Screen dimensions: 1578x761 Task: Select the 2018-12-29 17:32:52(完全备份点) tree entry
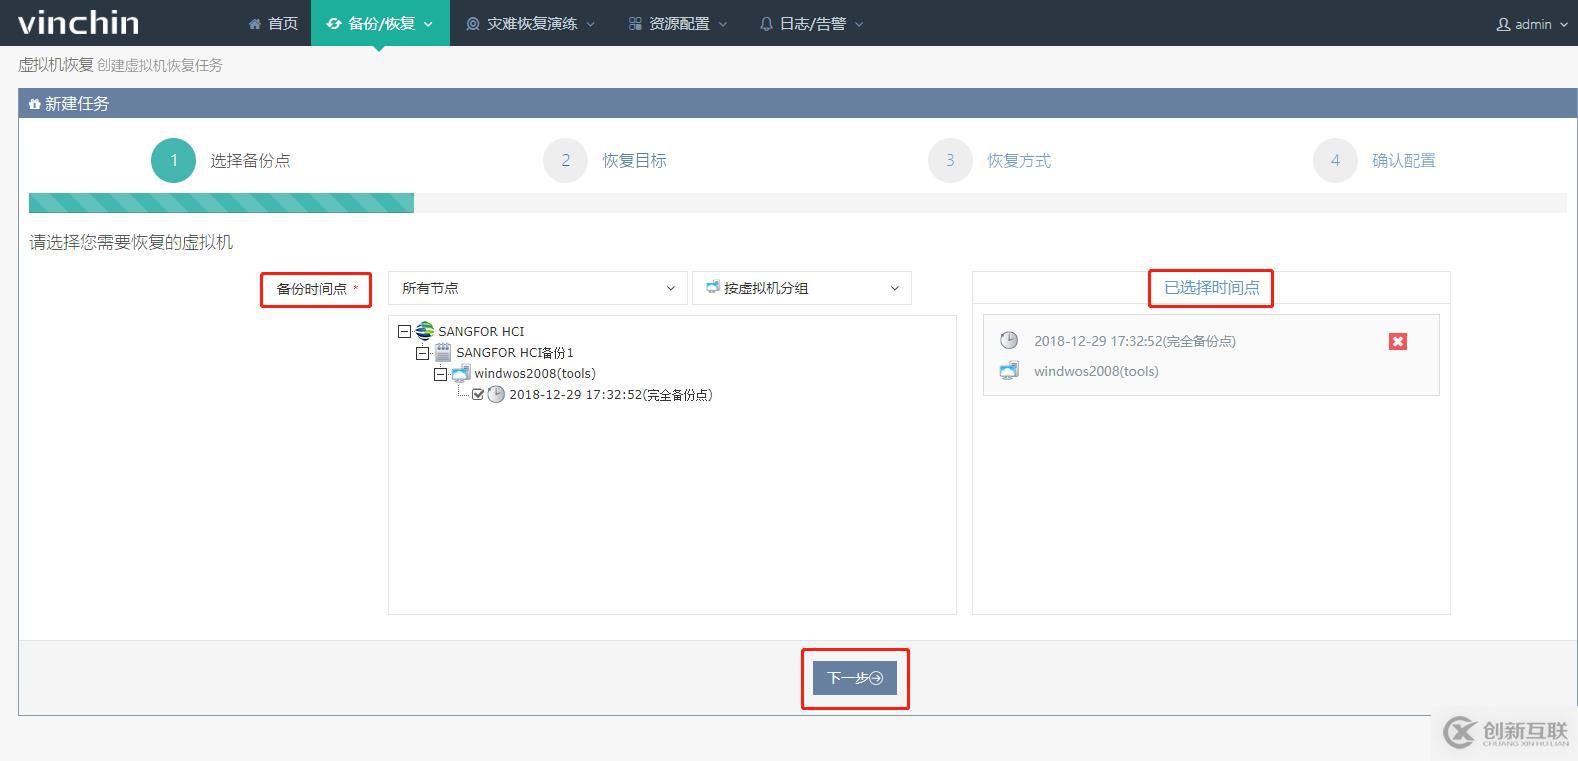[611, 395]
